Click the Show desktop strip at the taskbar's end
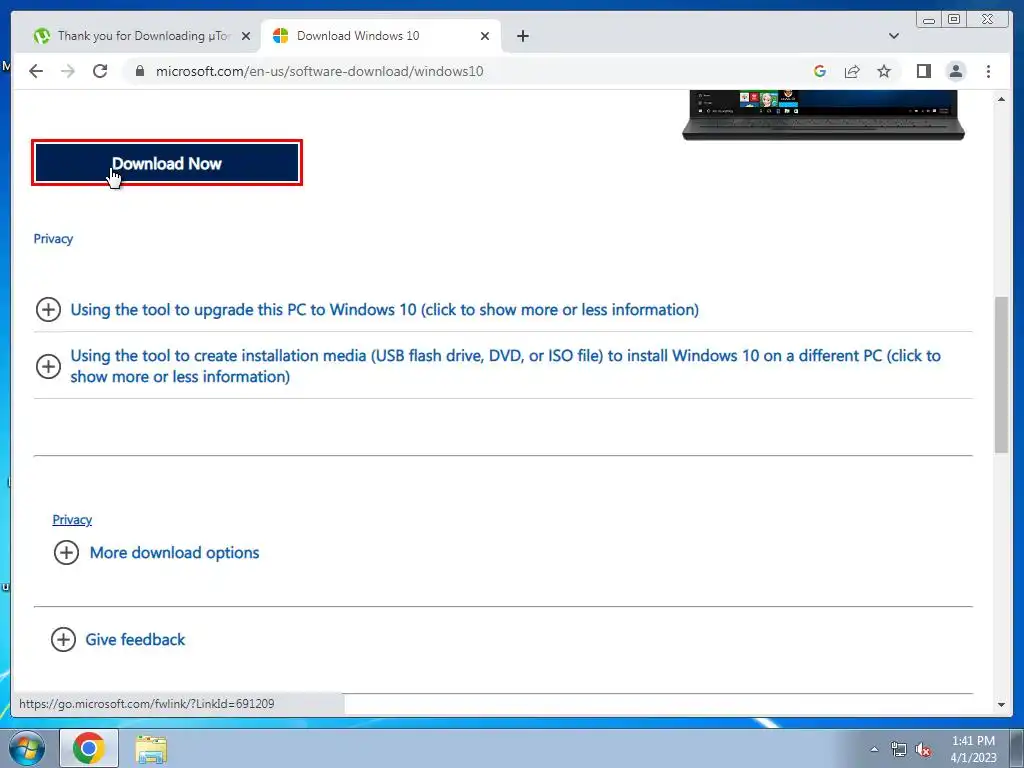 (1017, 748)
